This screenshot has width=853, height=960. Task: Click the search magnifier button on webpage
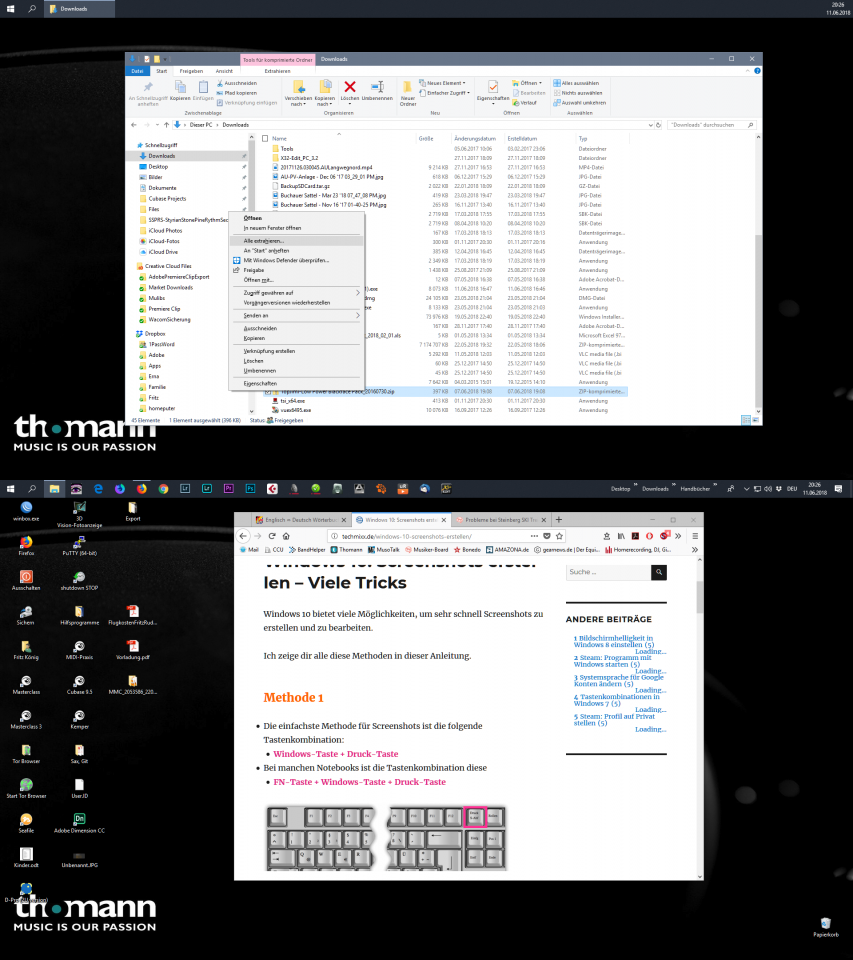pos(659,572)
